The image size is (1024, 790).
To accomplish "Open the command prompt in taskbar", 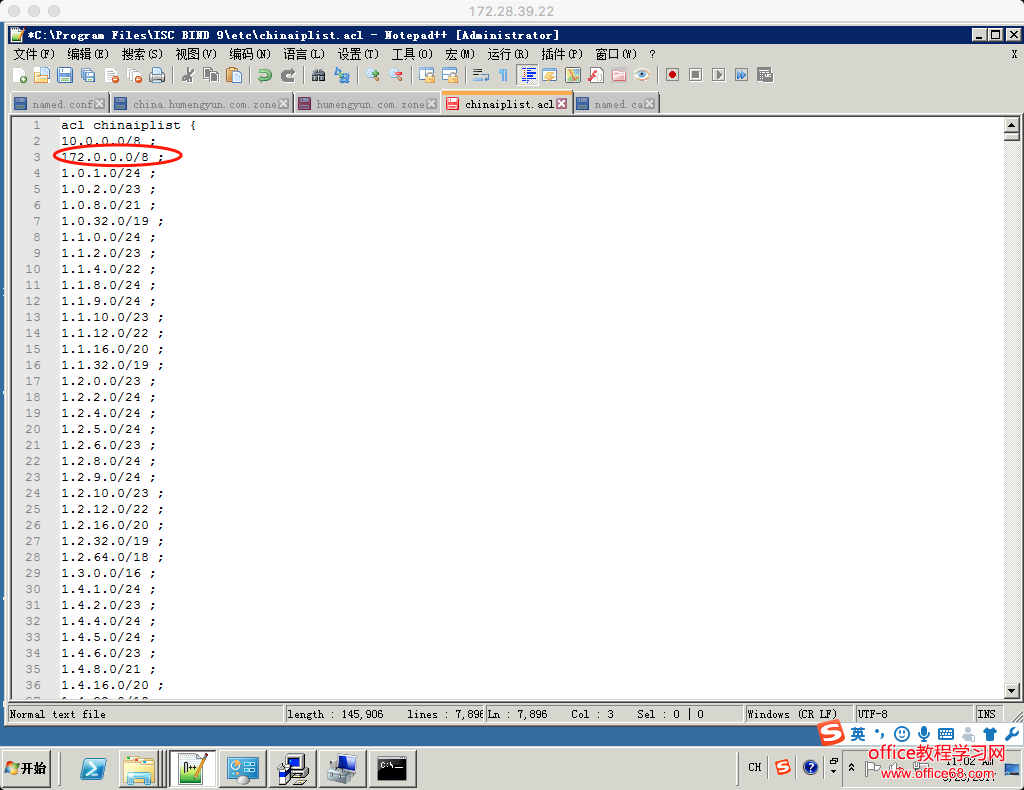I will [392, 768].
